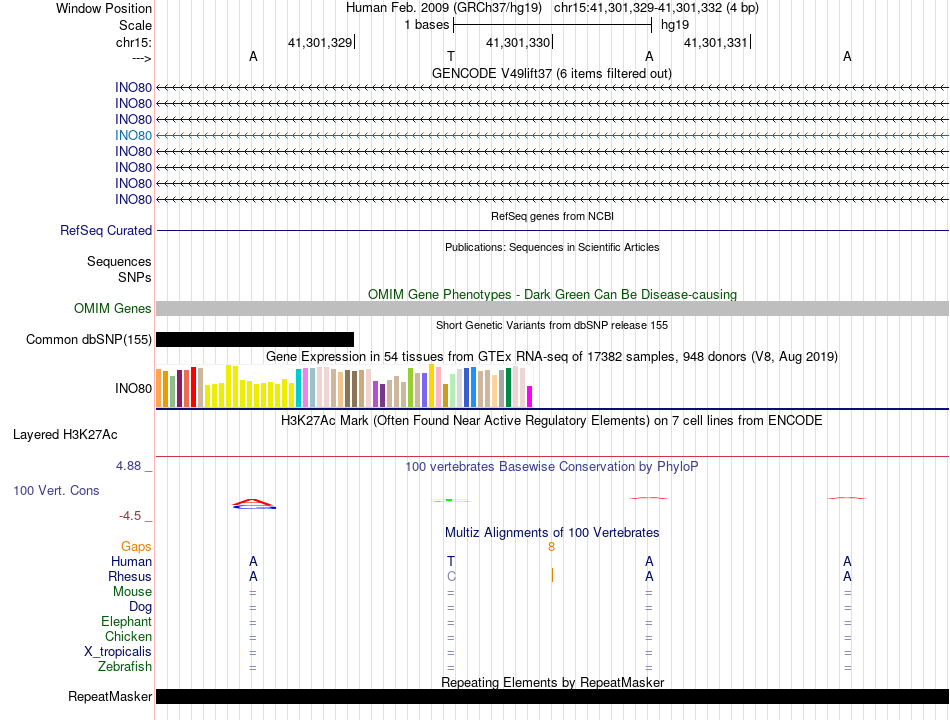Select the chr15: ruler label
Screen dimensions: 950x720
pyautogui.click(x=134, y=42)
